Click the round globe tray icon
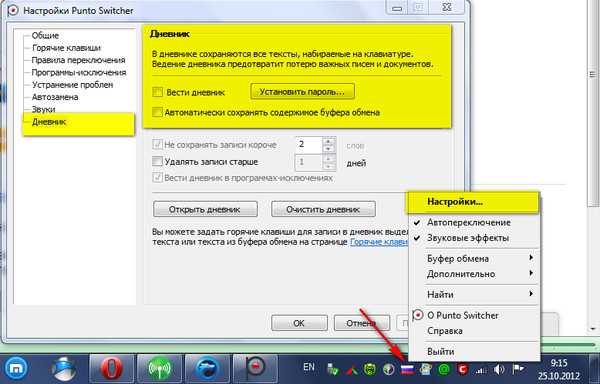 tap(389, 369)
